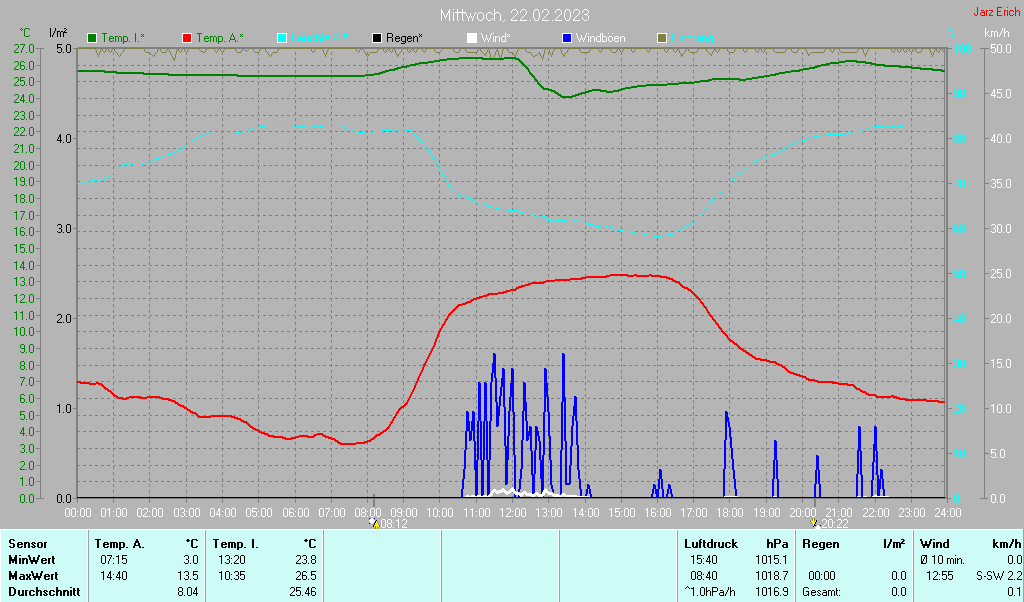This screenshot has width=1024, height=602.
Task: Click the 1015.1 minimum pressure value
Action: click(772, 560)
